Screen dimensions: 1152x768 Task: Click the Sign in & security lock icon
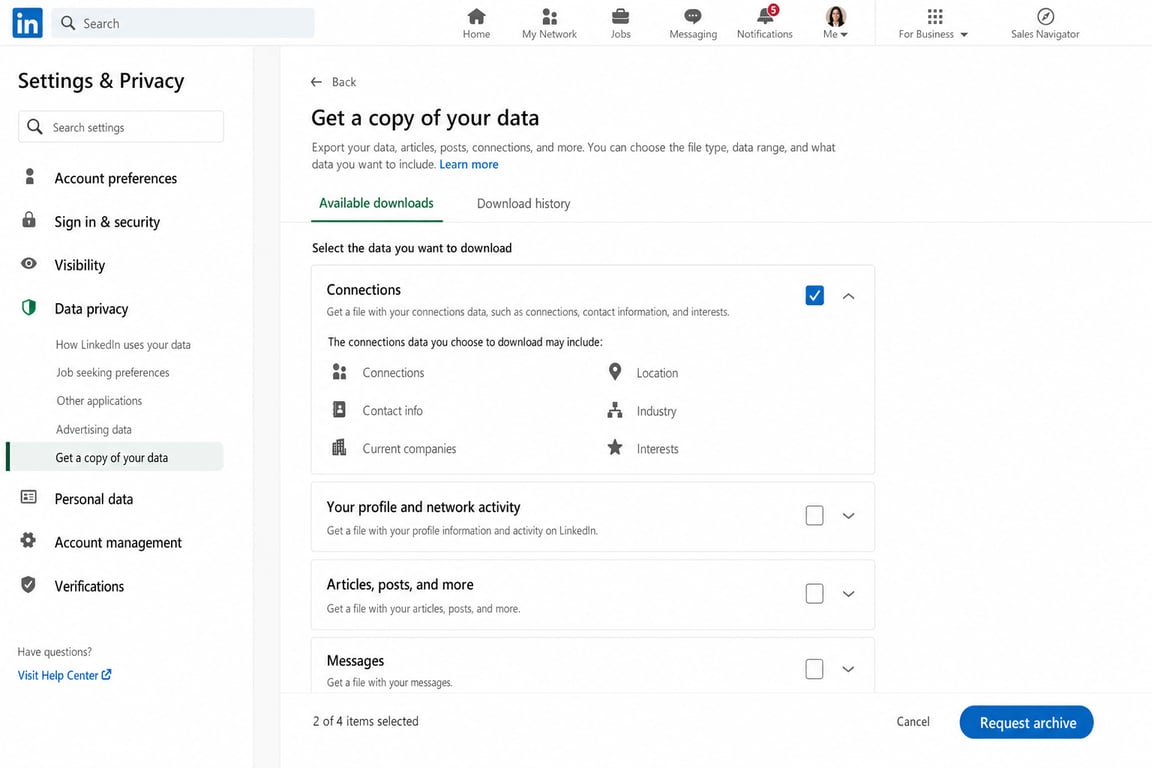coord(29,220)
